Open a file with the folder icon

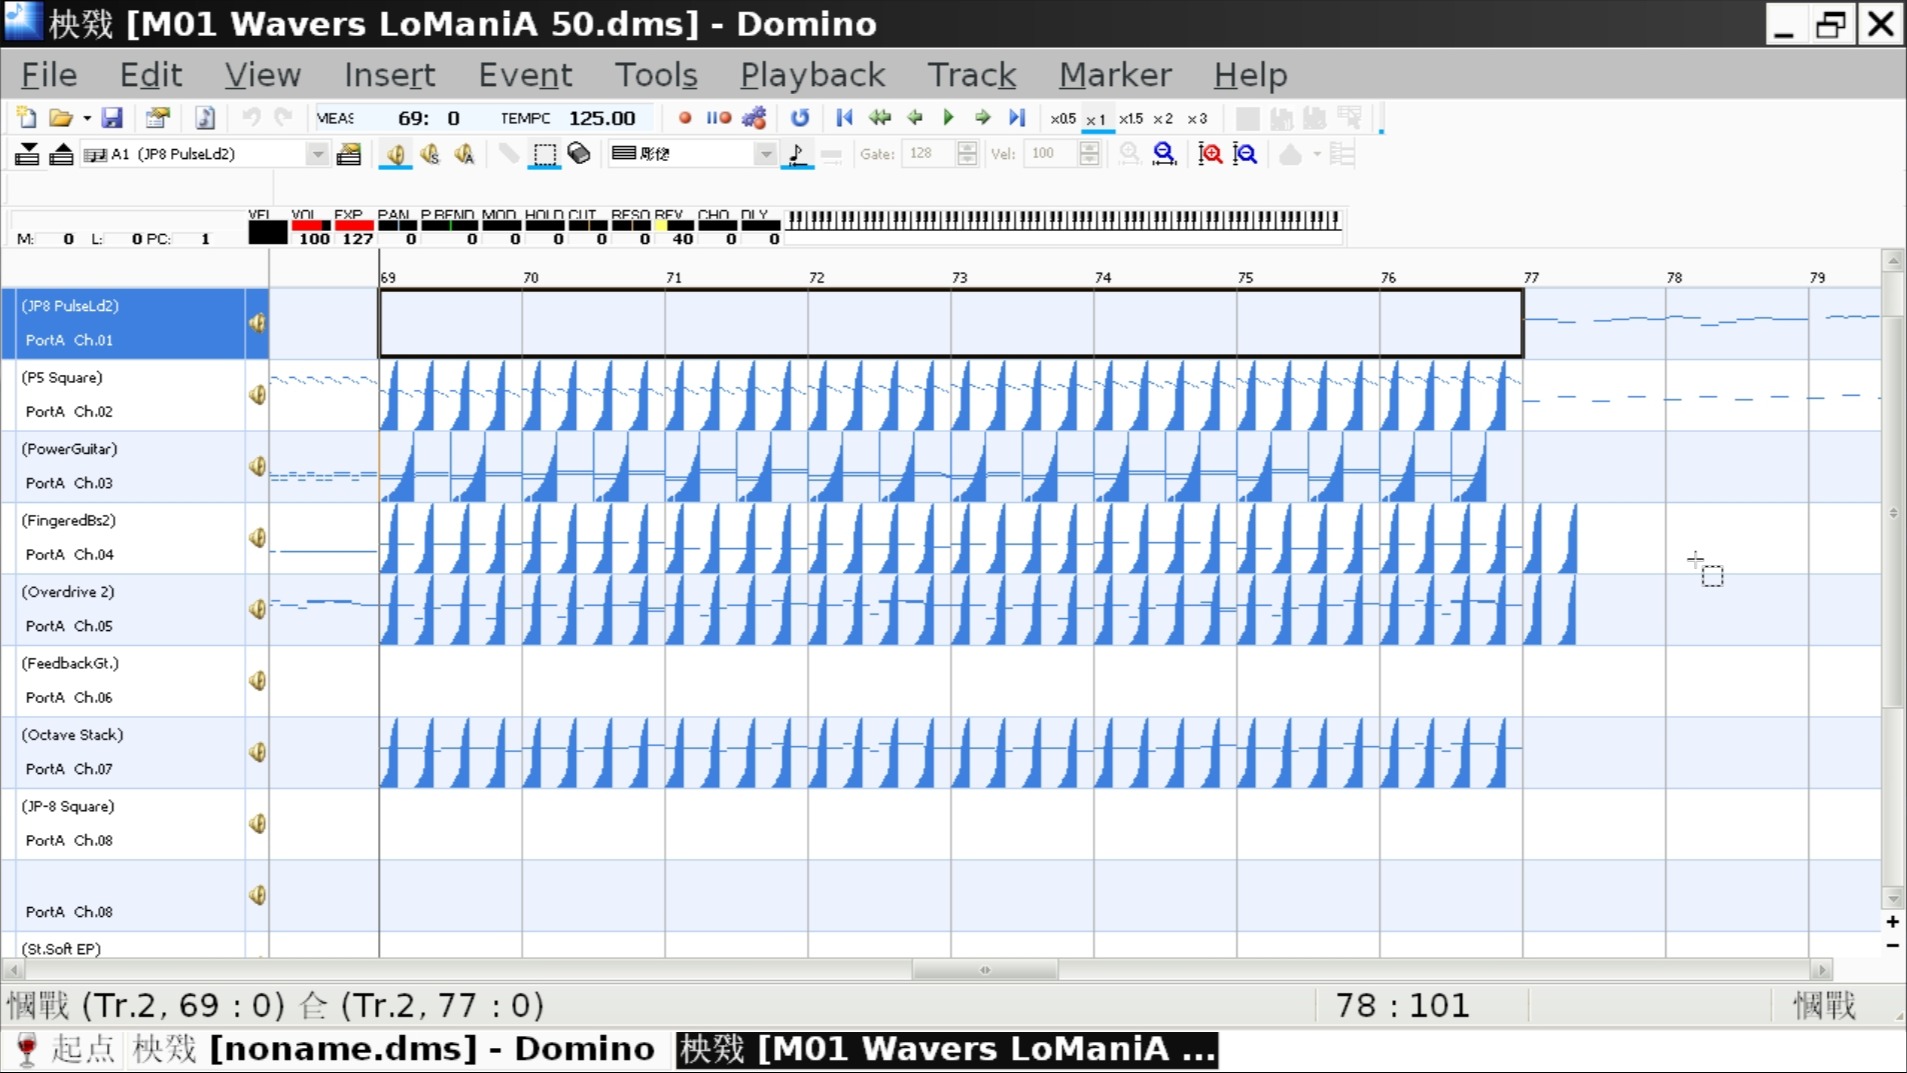click(61, 118)
